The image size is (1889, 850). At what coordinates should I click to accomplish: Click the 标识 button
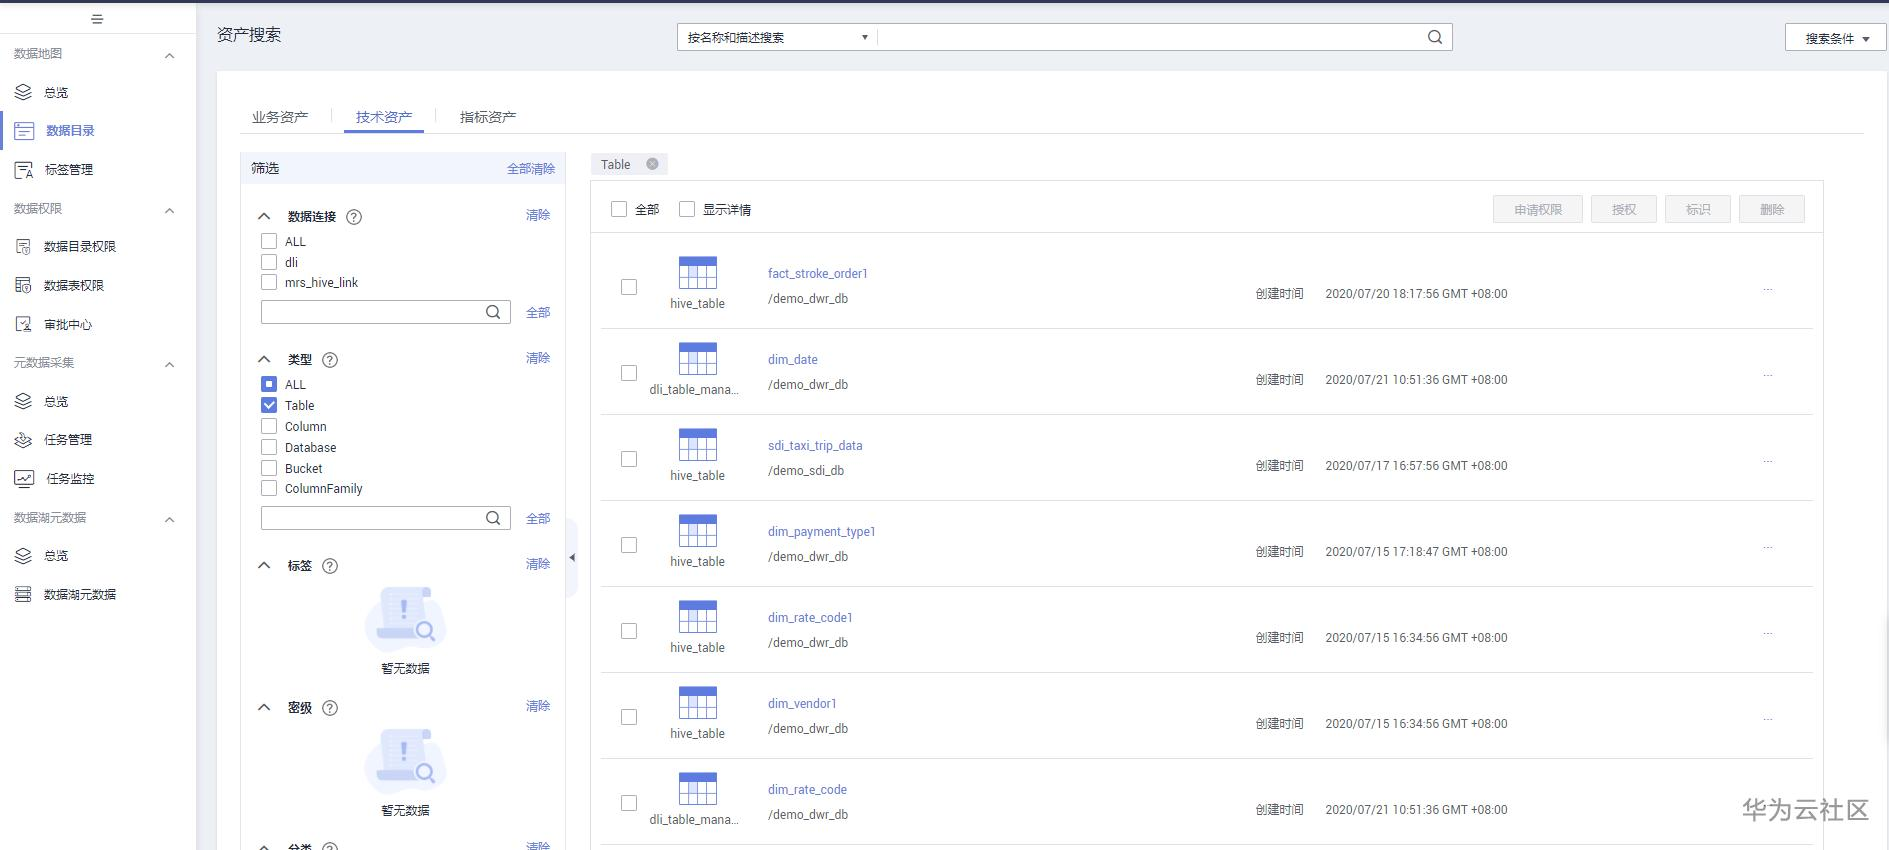pyautogui.click(x=1698, y=209)
